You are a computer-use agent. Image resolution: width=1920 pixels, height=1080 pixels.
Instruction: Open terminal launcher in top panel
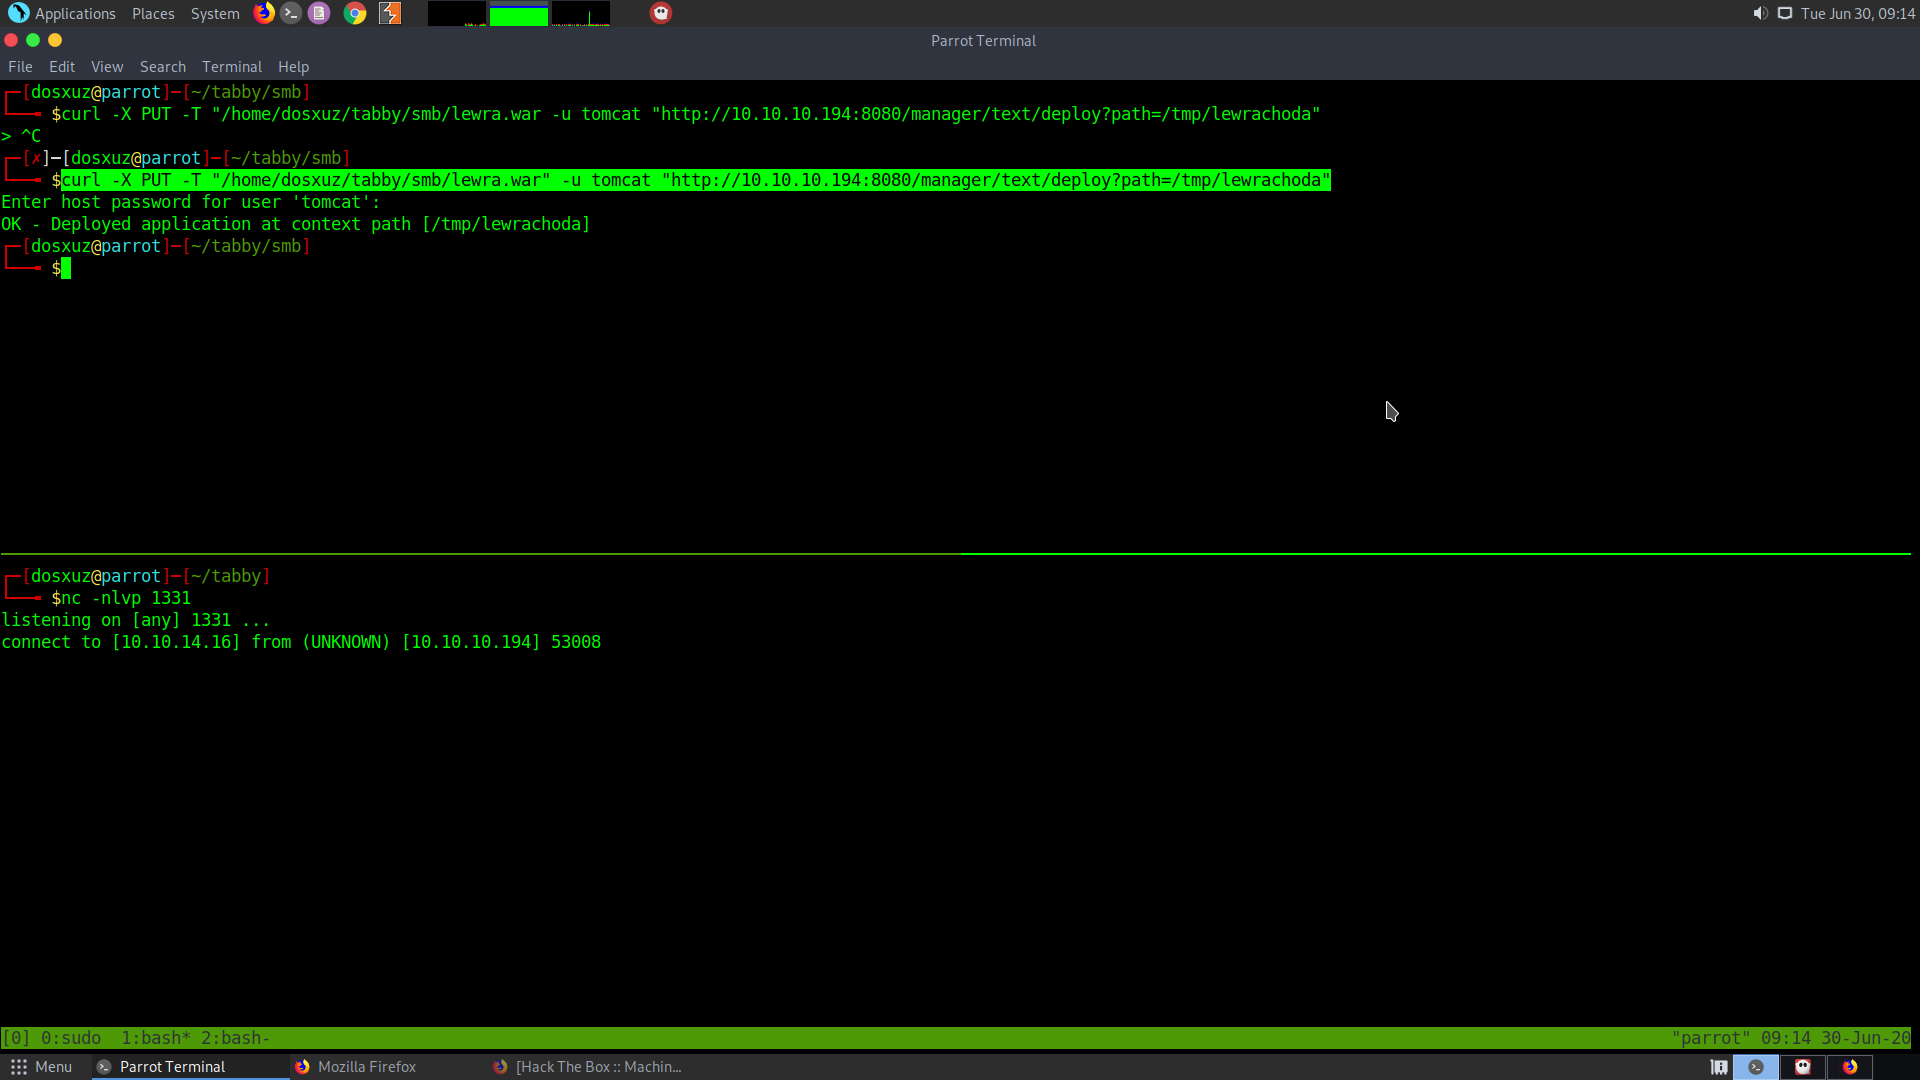(291, 13)
